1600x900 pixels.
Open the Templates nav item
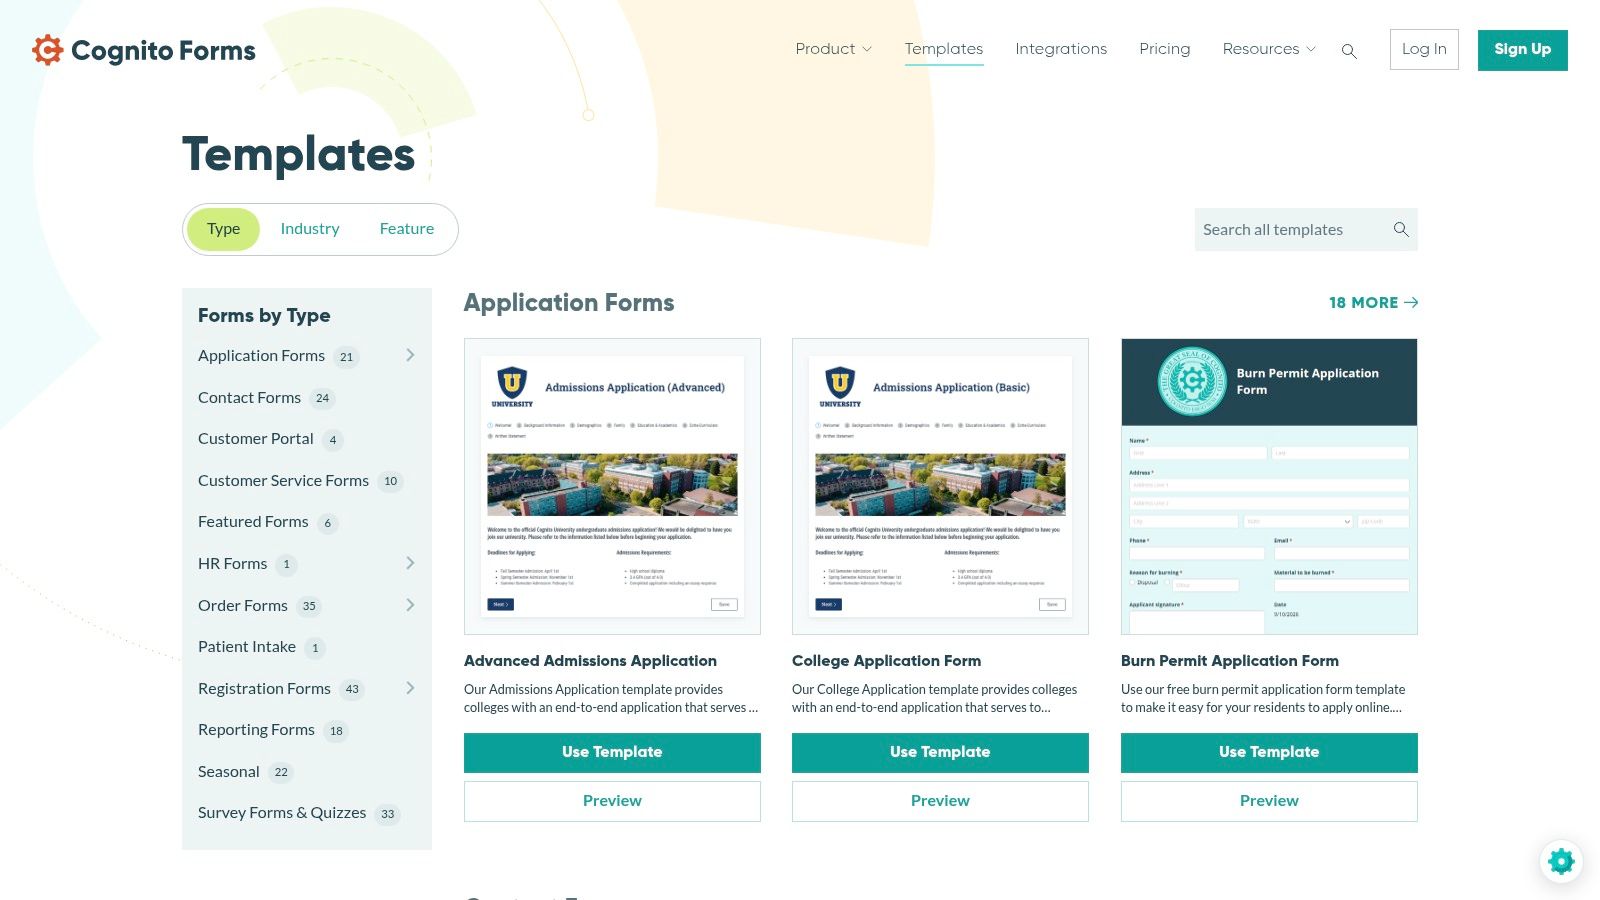(944, 49)
